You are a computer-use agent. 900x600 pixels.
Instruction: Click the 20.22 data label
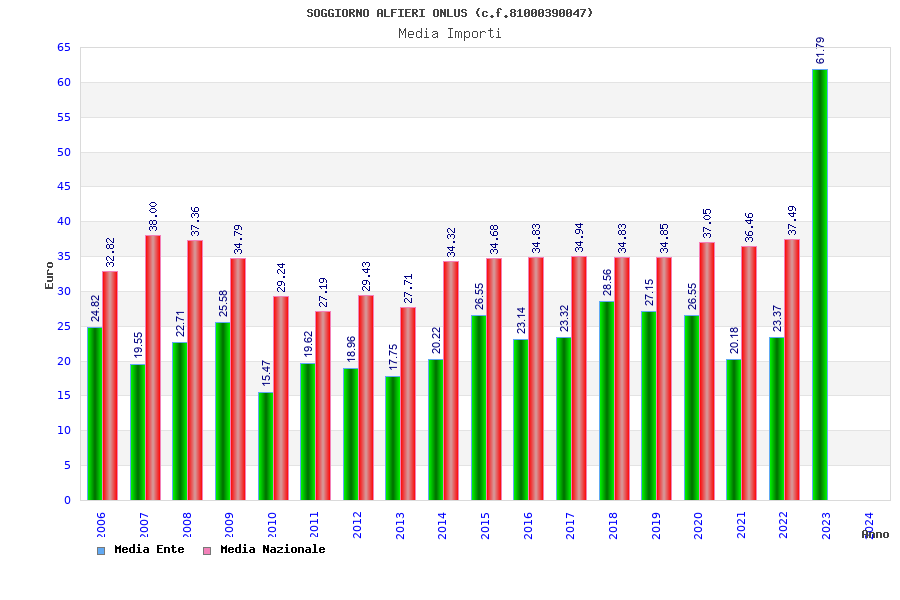click(436, 340)
